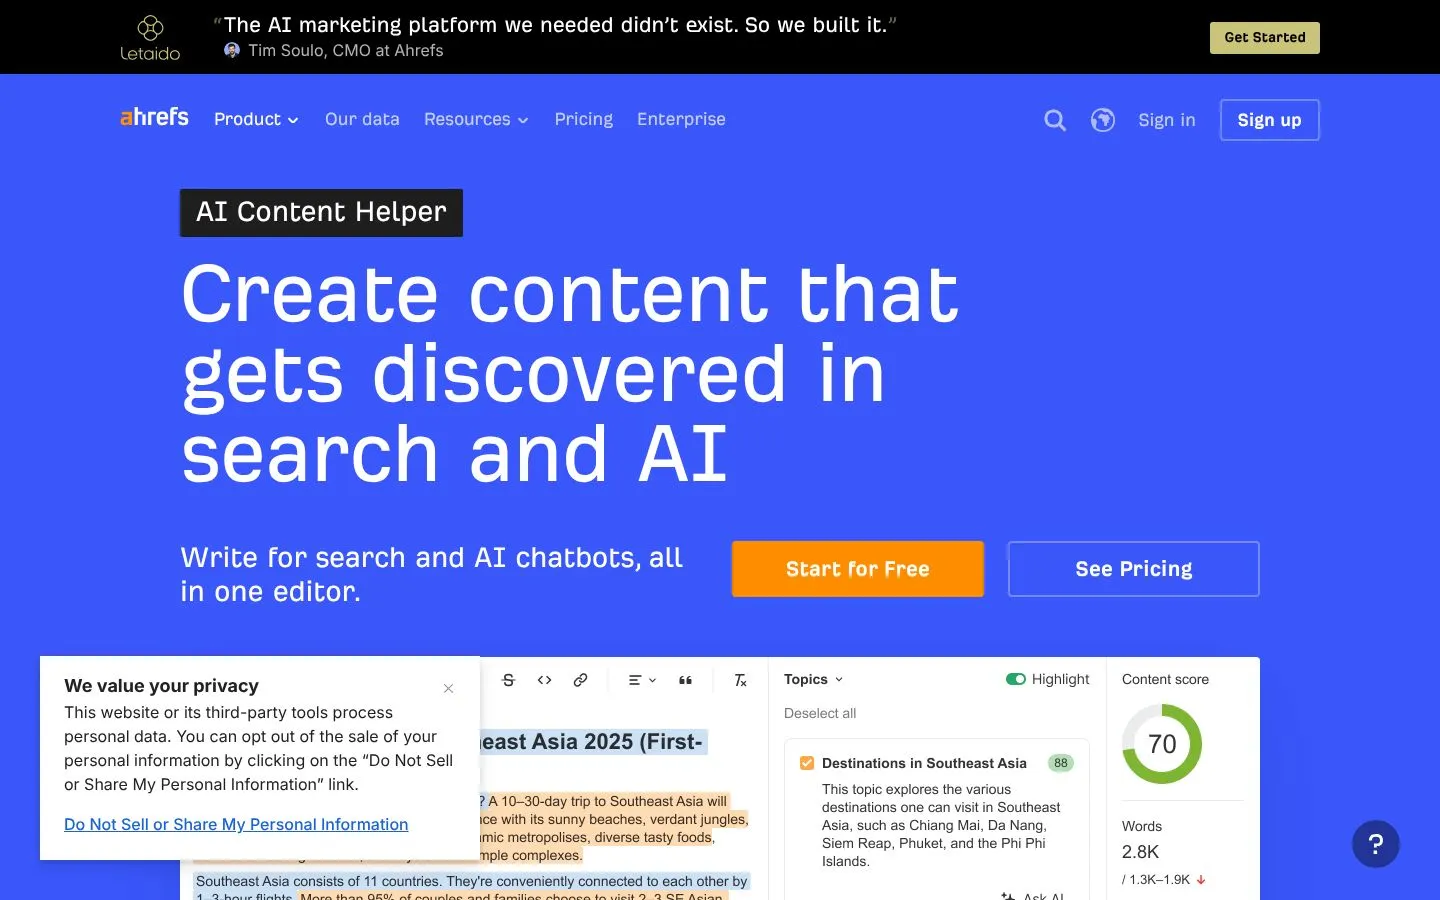
Task: Clear formatting with the Tx icon
Action: (741, 680)
